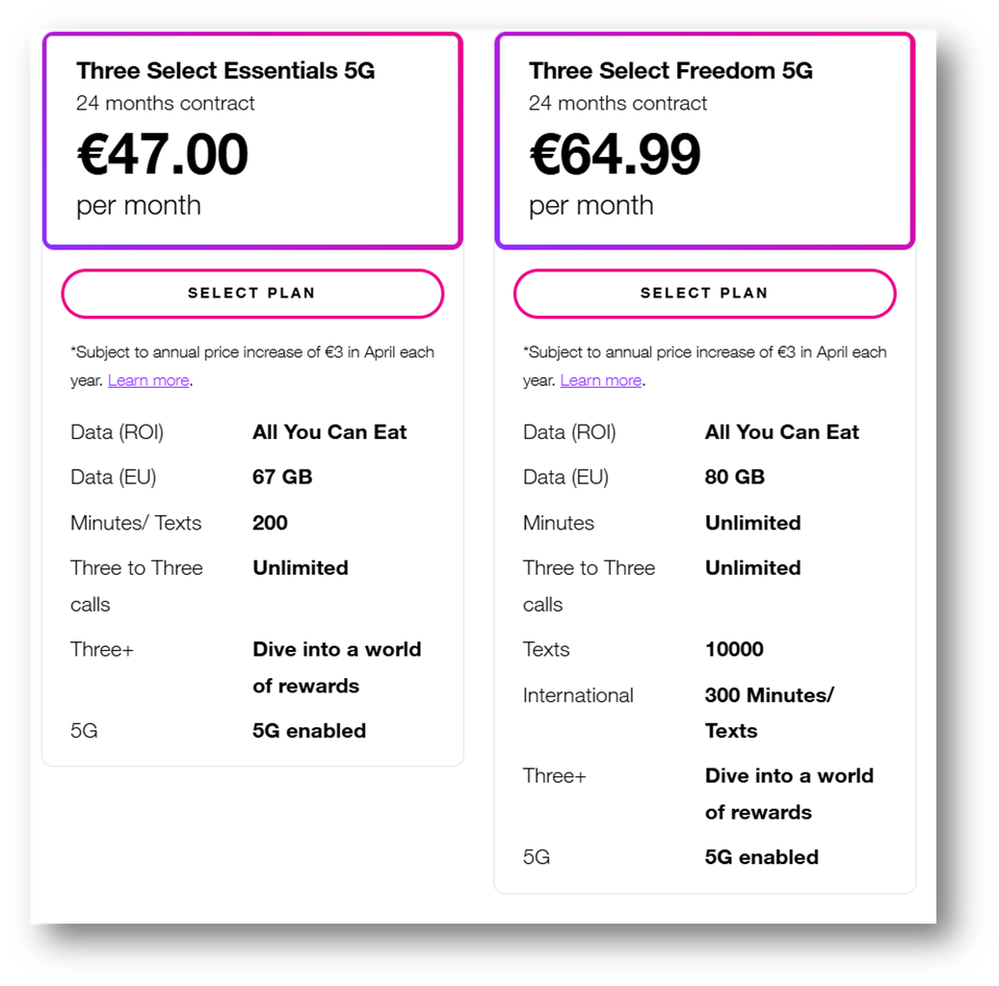This screenshot has width=999, height=986.
Task: Open Learn more link under Essentials plan
Action: click(x=149, y=380)
